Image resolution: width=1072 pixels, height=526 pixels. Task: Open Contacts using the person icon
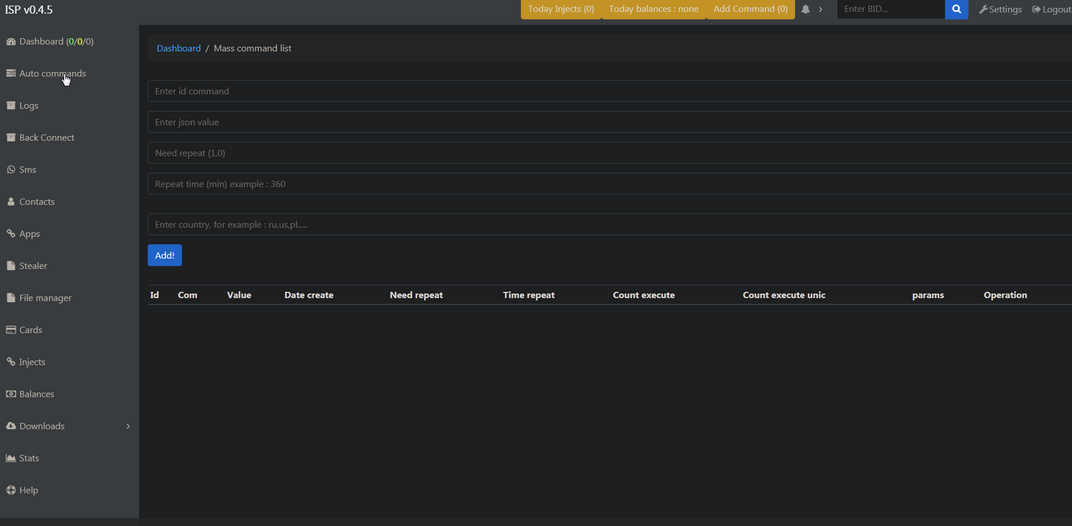pyautogui.click(x=11, y=202)
